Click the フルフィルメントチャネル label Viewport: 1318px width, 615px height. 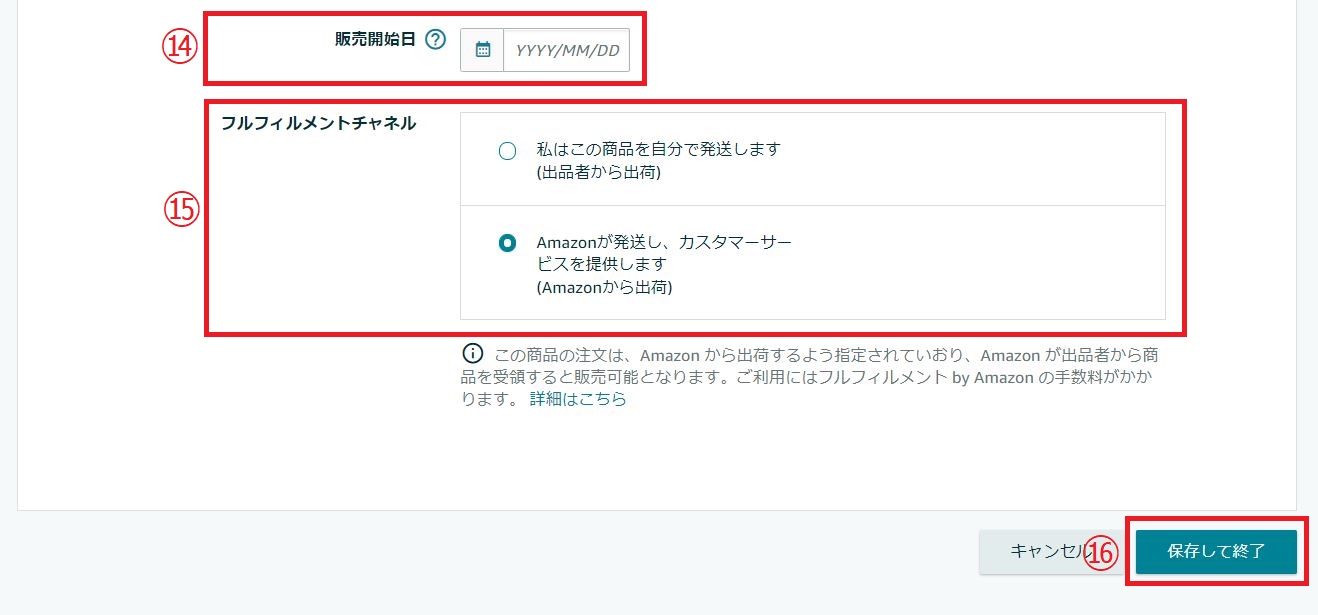click(x=319, y=123)
